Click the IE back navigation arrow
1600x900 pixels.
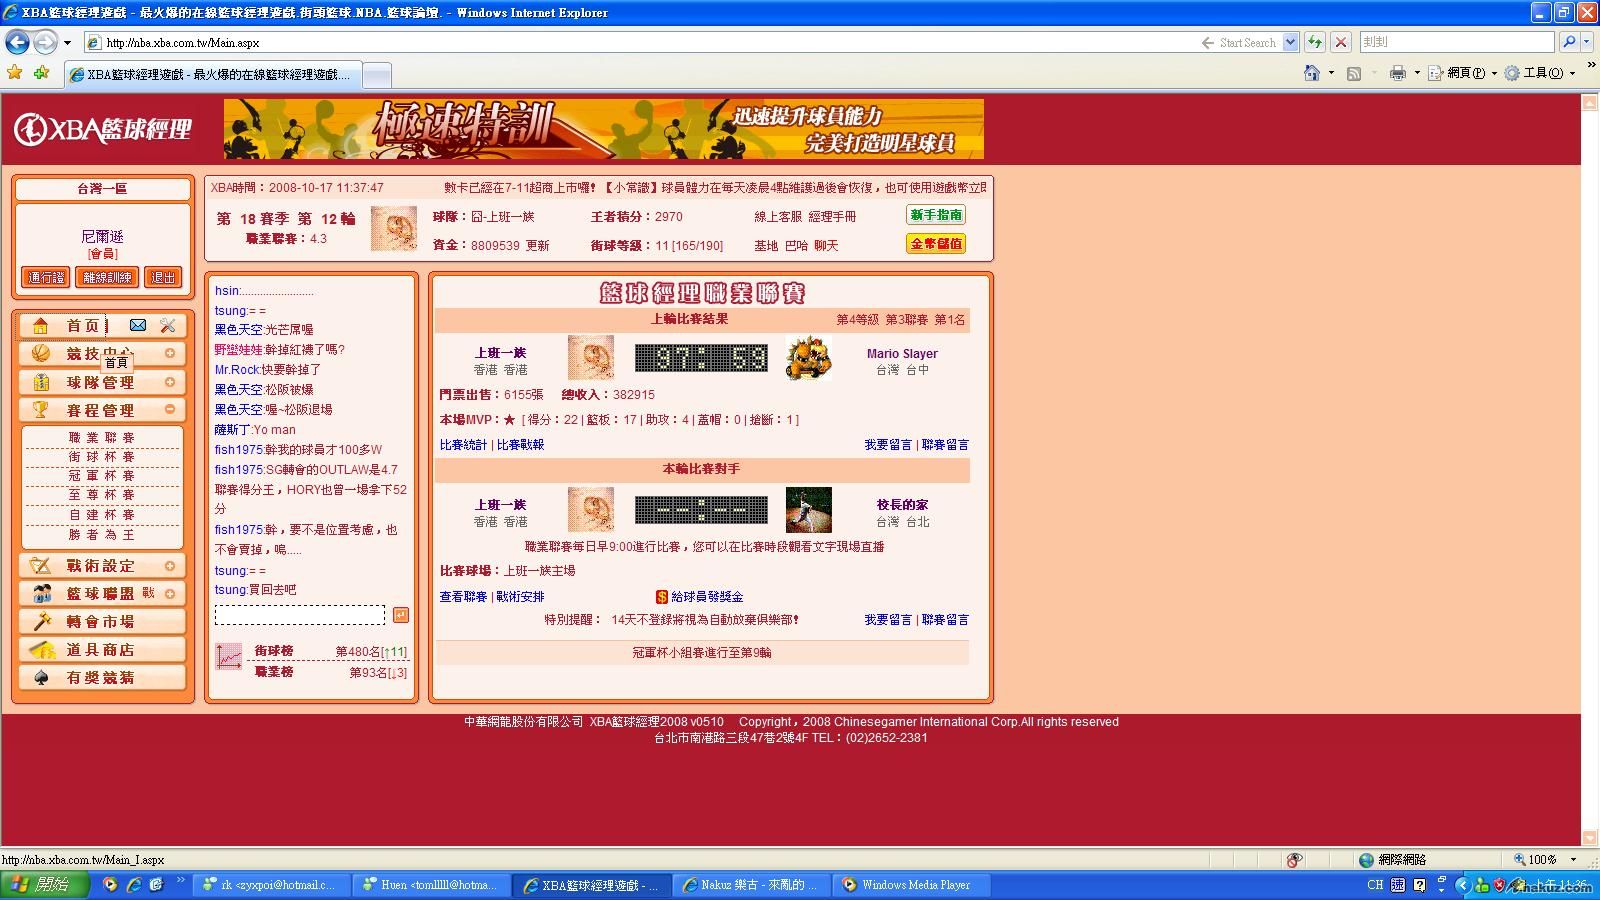click(x=18, y=42)
